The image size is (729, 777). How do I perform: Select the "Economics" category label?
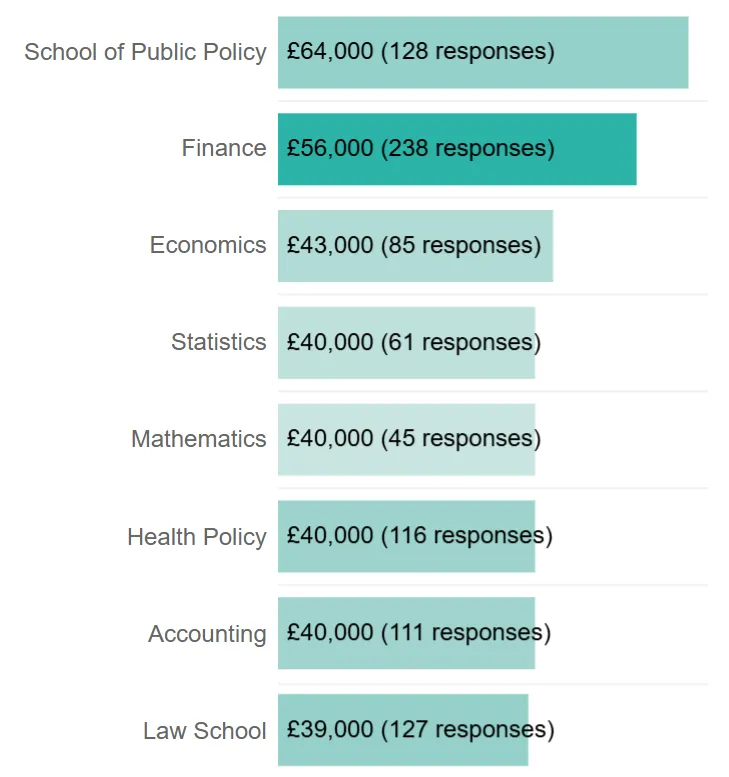pos(208,246)
